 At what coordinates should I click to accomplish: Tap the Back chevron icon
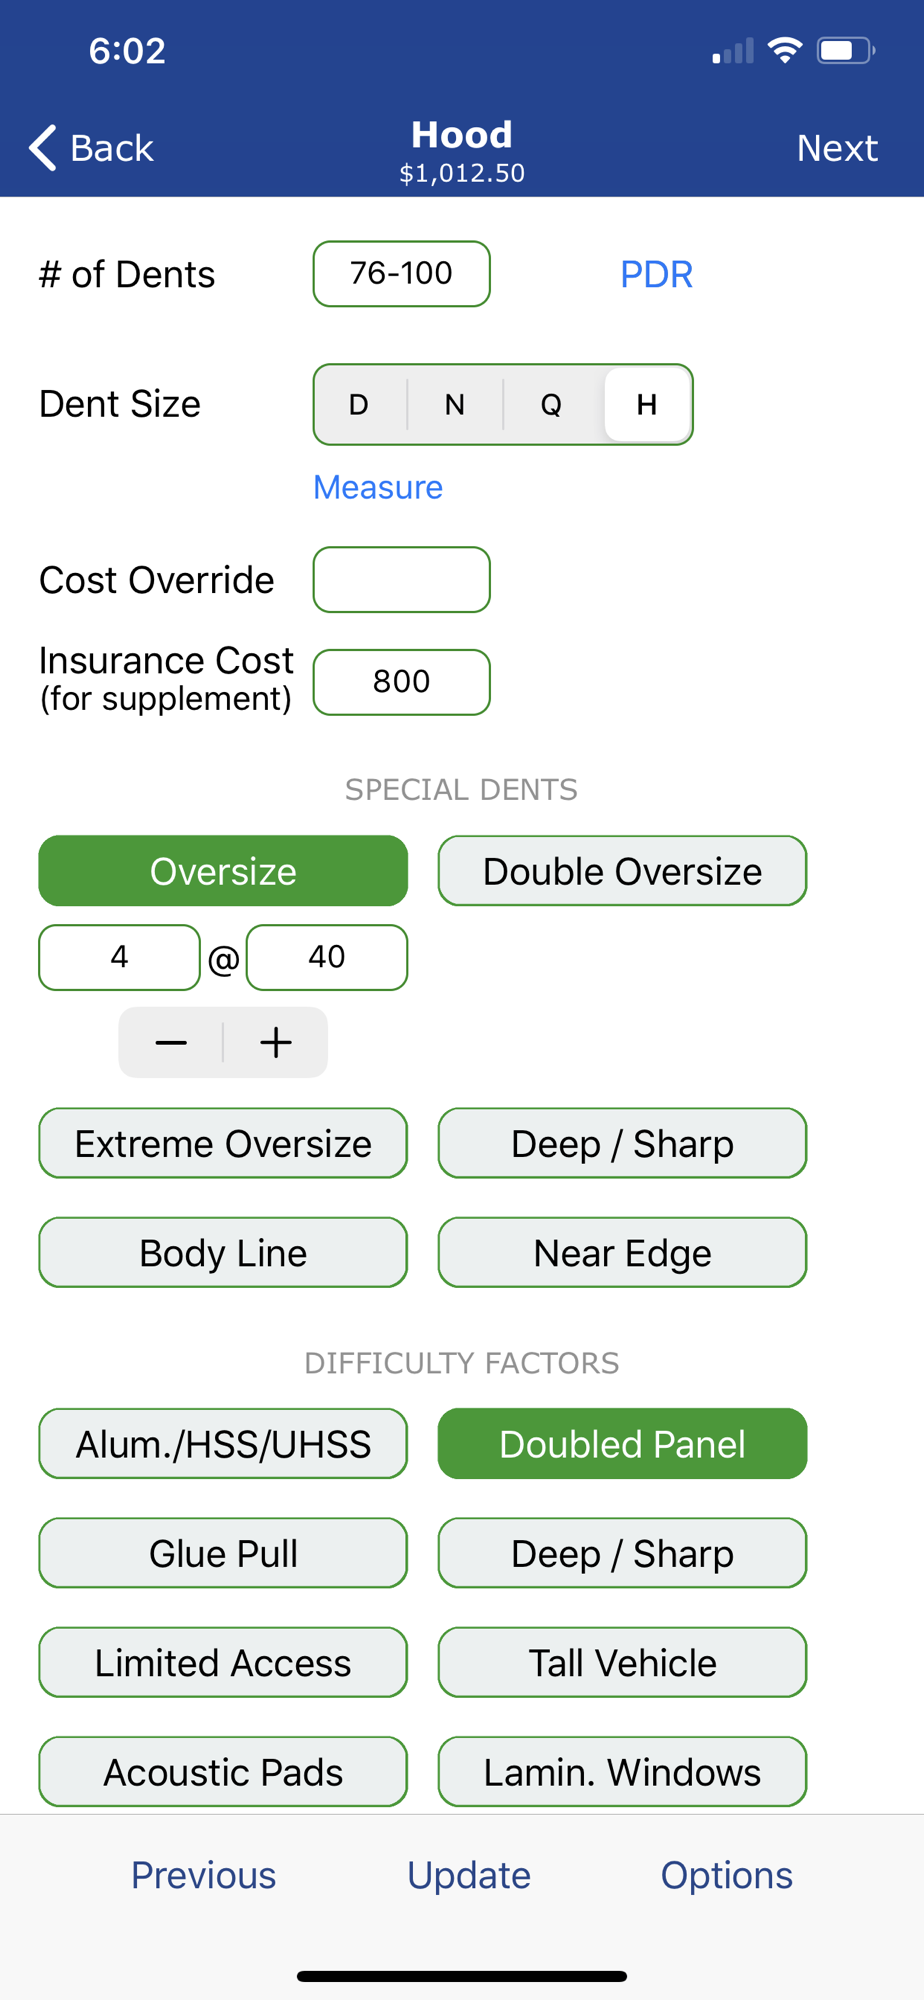coord(42,148)
